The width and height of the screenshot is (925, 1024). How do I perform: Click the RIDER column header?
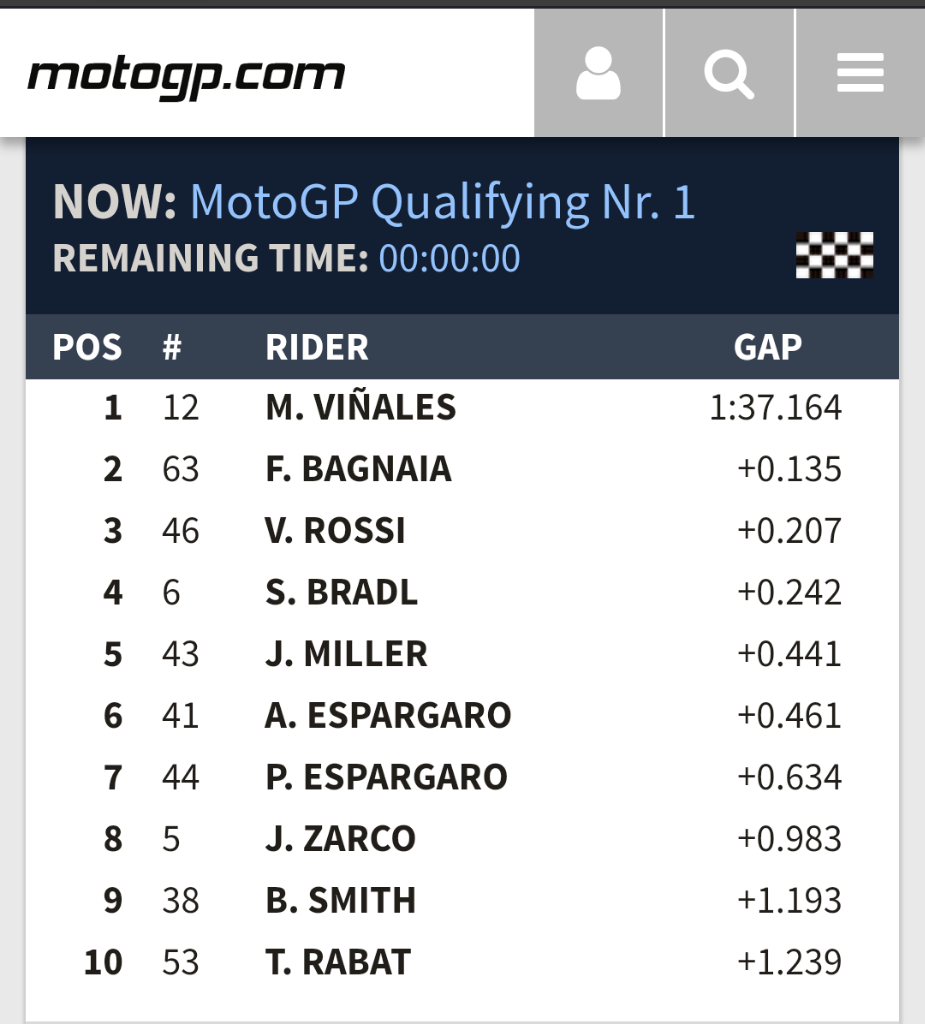(317, 348)
